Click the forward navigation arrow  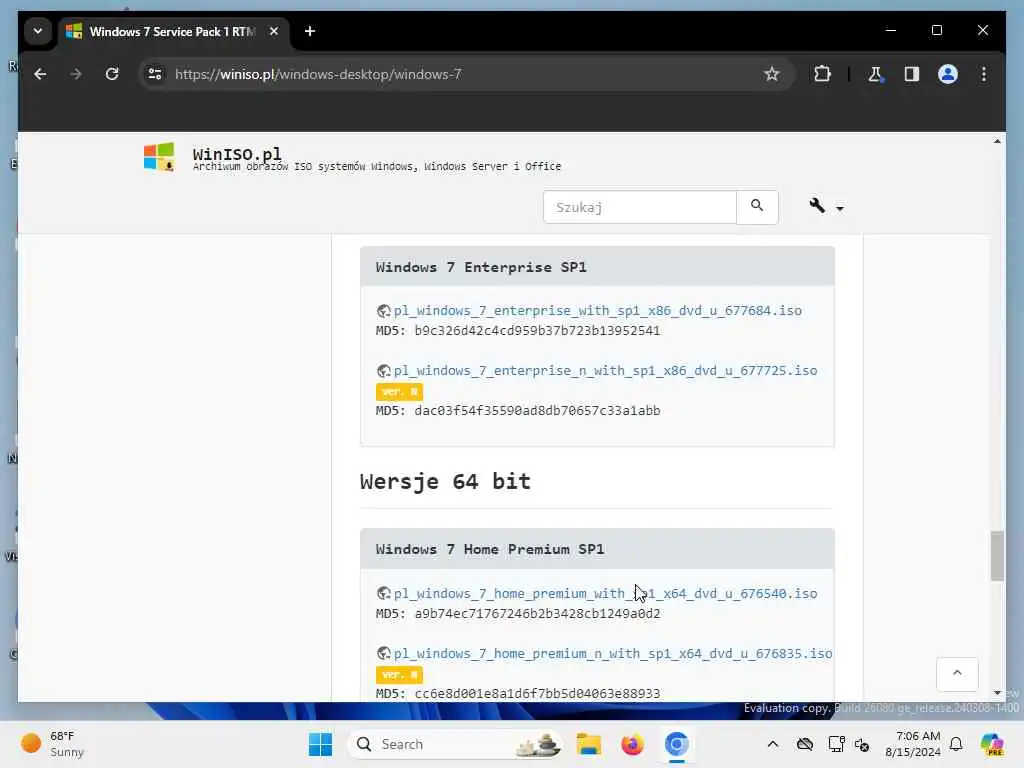click(x=76, y=74)
